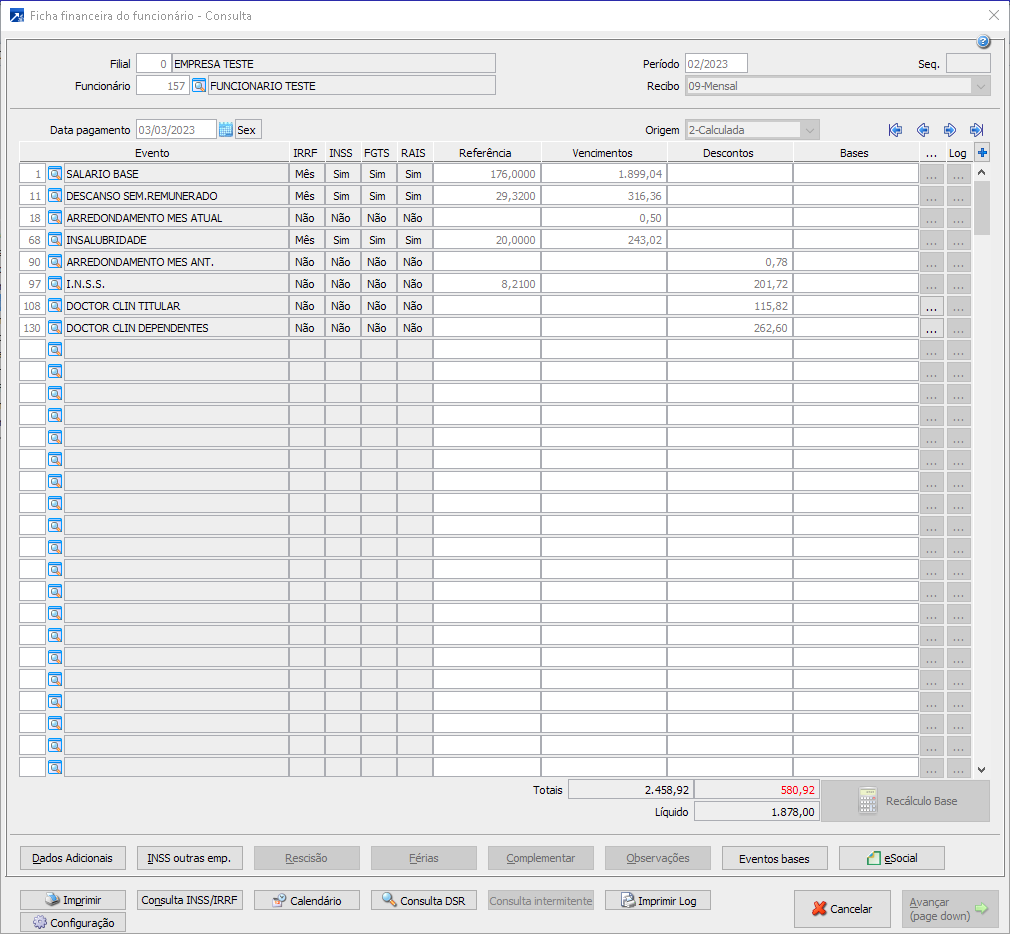The height and width of the screenshot is (941, 1024).
Task: Expand the Origem 2-Calculada dropdown
Action: pyautogui.click(x=809, y=130)
